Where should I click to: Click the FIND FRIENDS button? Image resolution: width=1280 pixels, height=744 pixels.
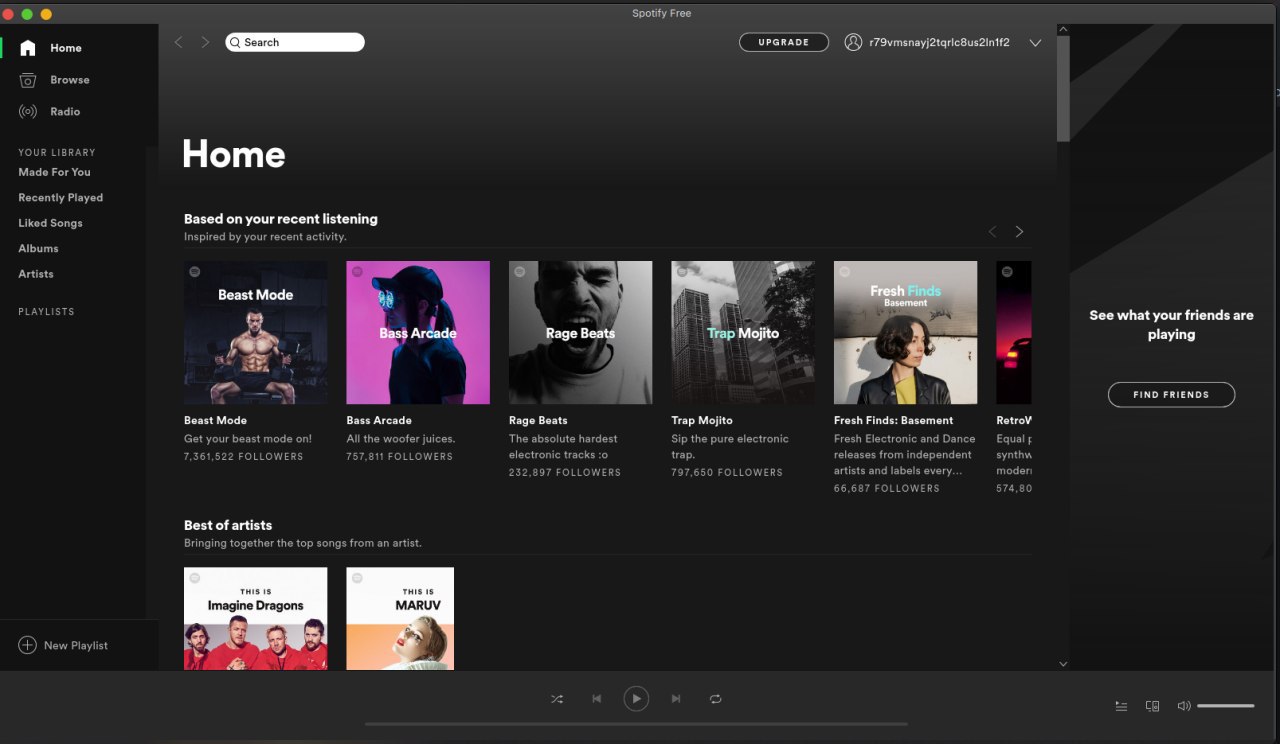click(1171, 395)
